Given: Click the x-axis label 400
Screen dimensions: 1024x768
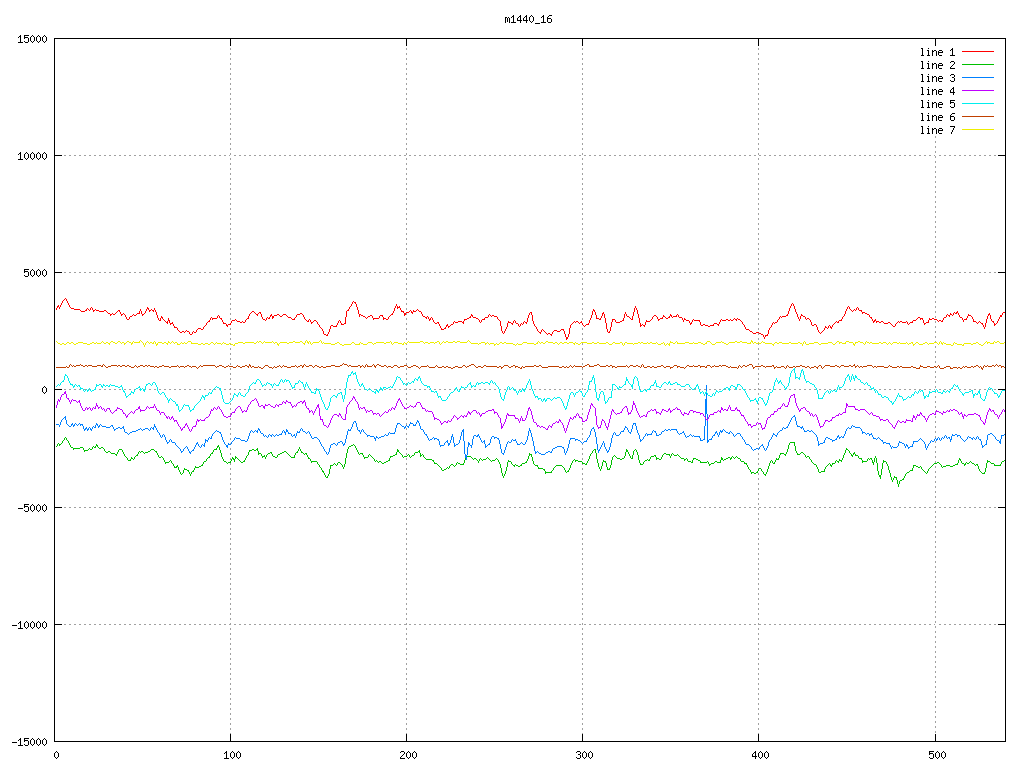Looking at the screenshot, I should pos(760,756).
